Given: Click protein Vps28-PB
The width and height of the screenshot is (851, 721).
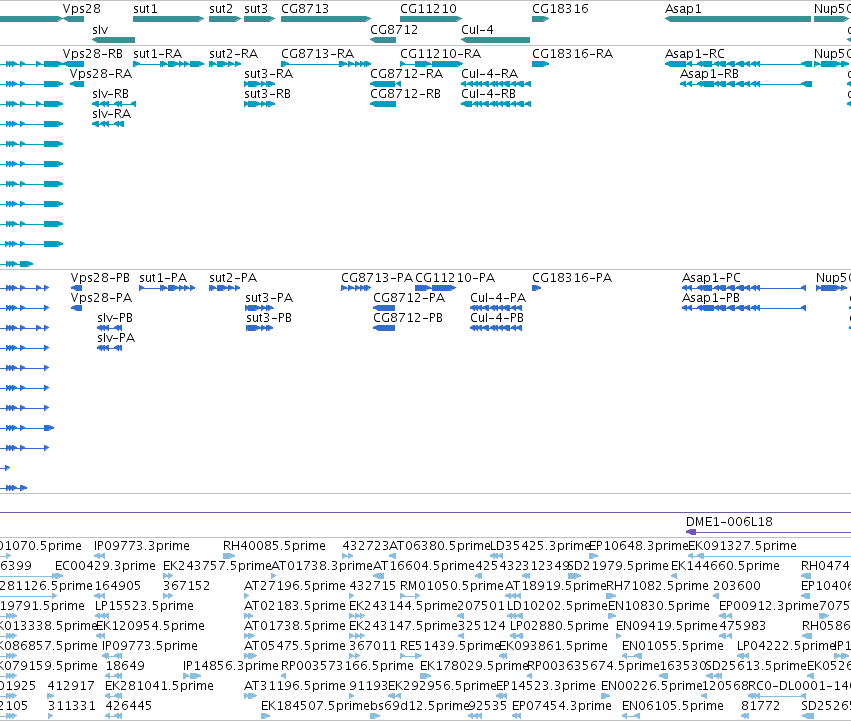Looking at the screenshot, I should coord(100,278).
